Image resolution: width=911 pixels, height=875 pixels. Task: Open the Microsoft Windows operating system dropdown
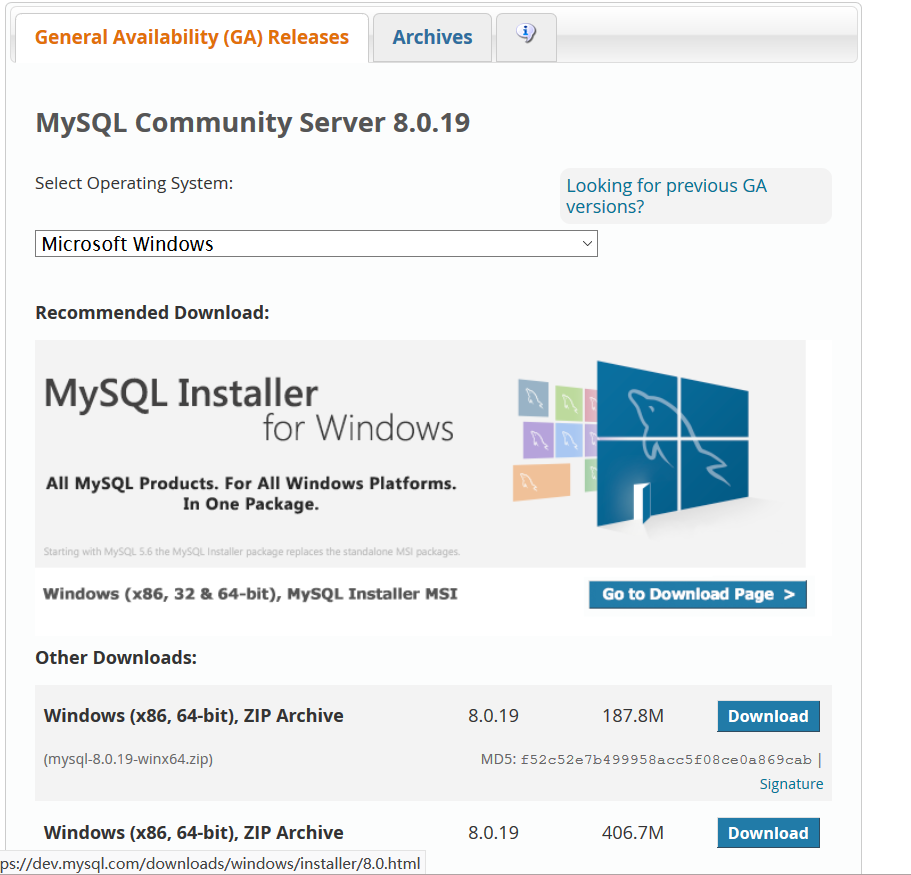pyautogui.click(x=316, y=243)
